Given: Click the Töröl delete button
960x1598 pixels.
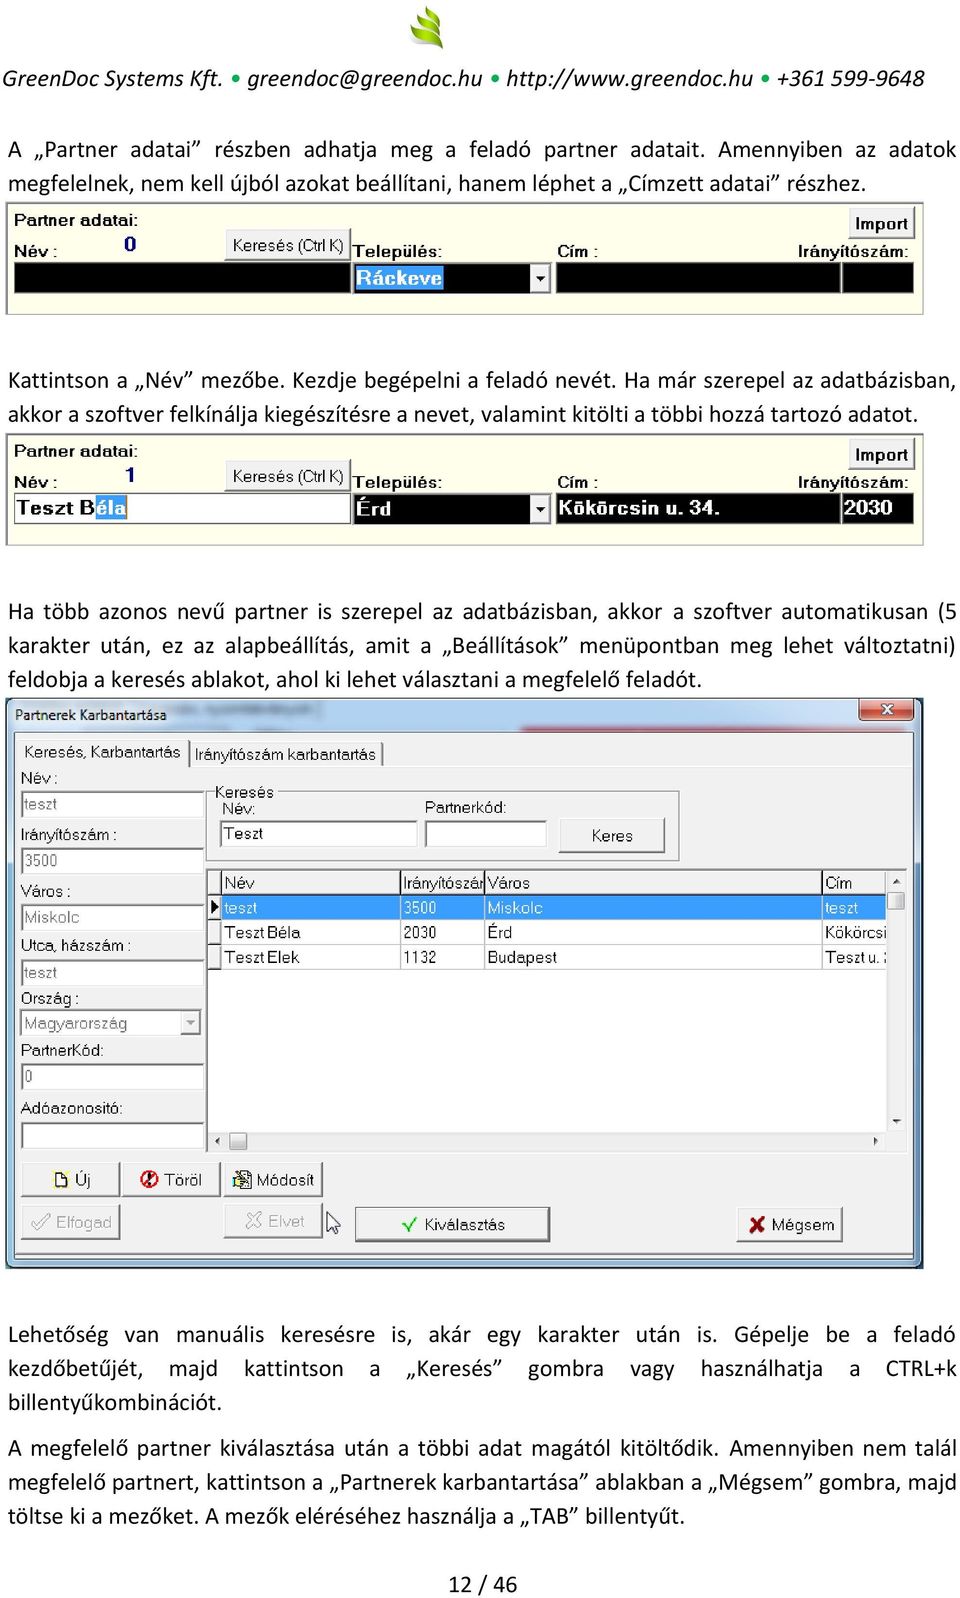Looking at the screenshot, I should click(171, 1180).
